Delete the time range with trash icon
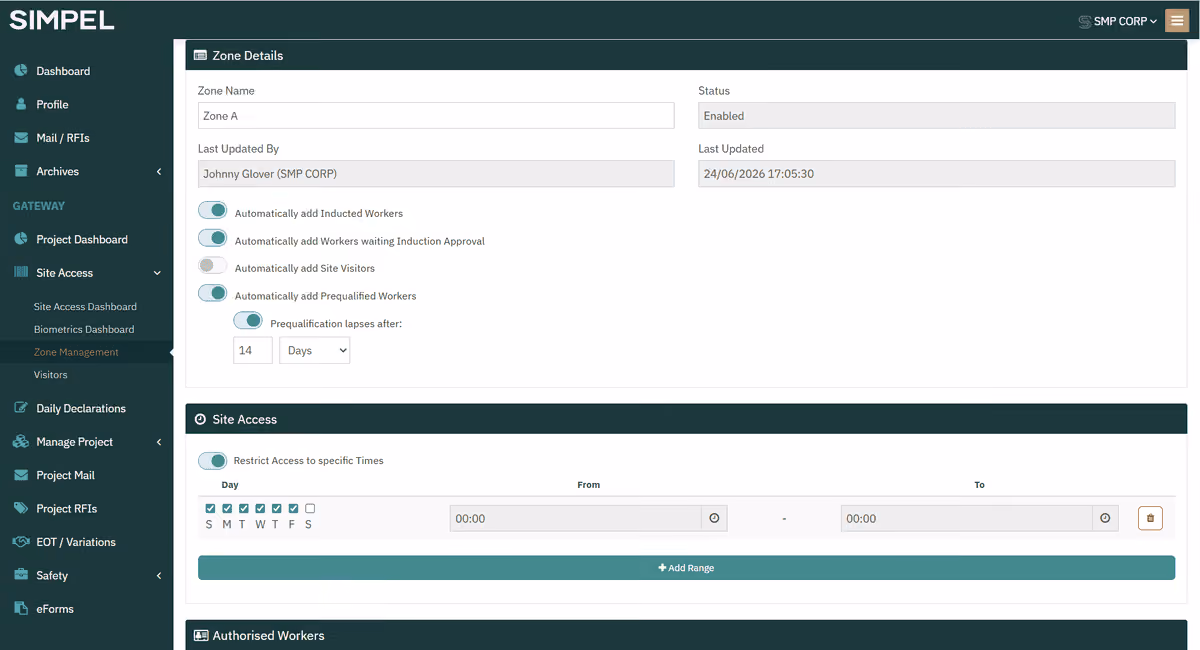Viewport: 1200px width, 650px height. click(x=1150, y=518)
